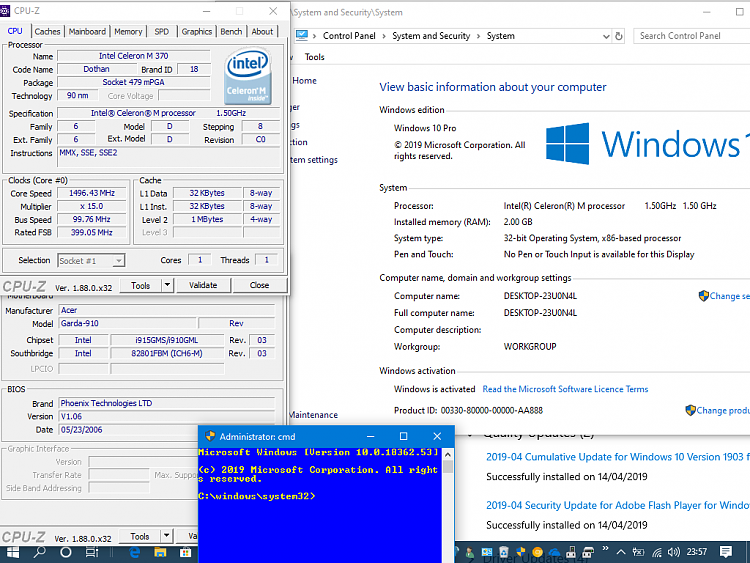Click Tools button in back CPU-Z window

(140, 536)
